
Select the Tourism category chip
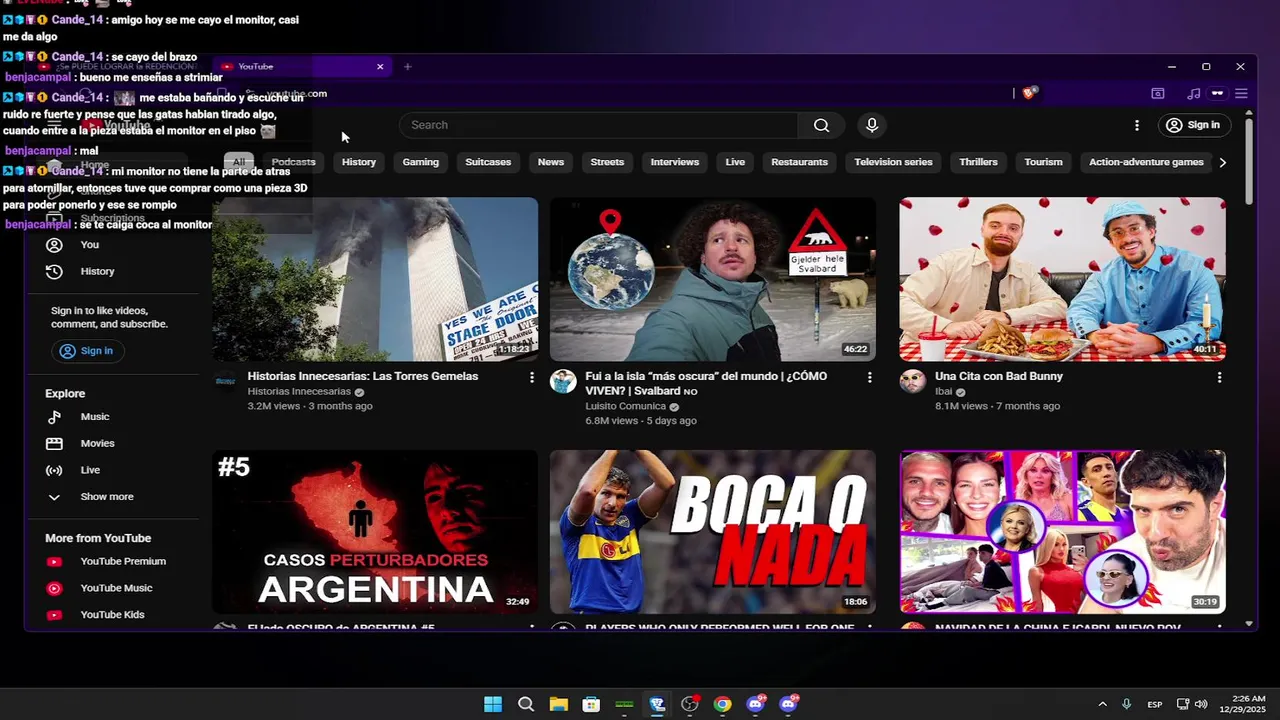[x=1043, y=162]
